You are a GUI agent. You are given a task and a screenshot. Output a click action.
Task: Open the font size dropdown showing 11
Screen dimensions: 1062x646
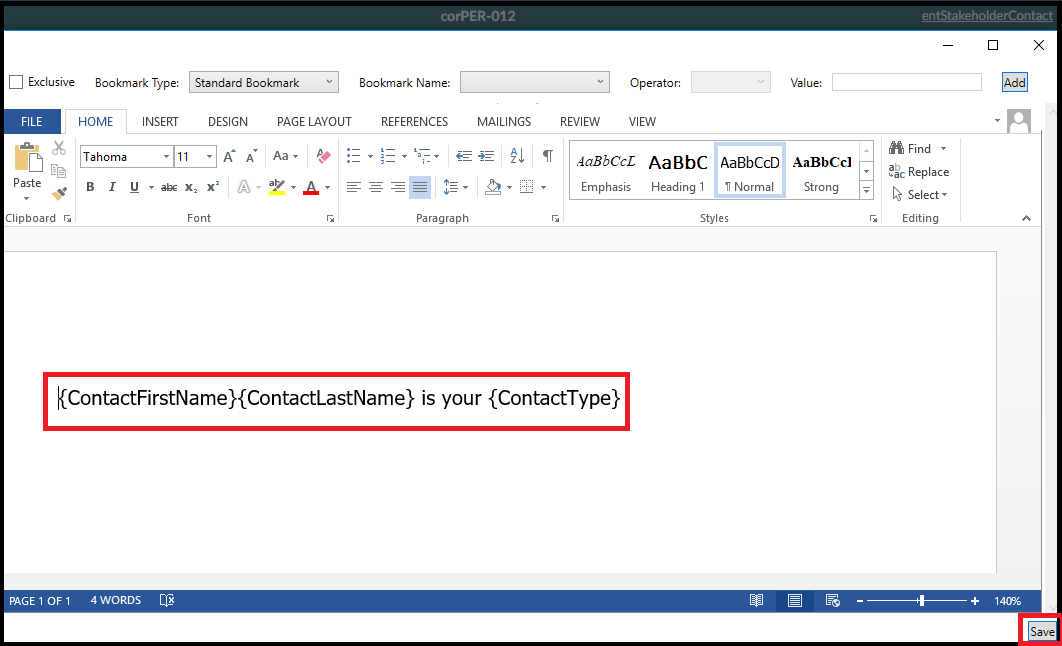(x=209, y=156)
